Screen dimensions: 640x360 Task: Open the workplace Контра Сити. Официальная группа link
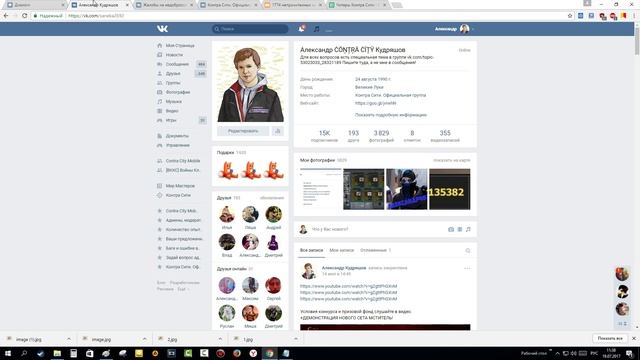(x=390, y=95)
